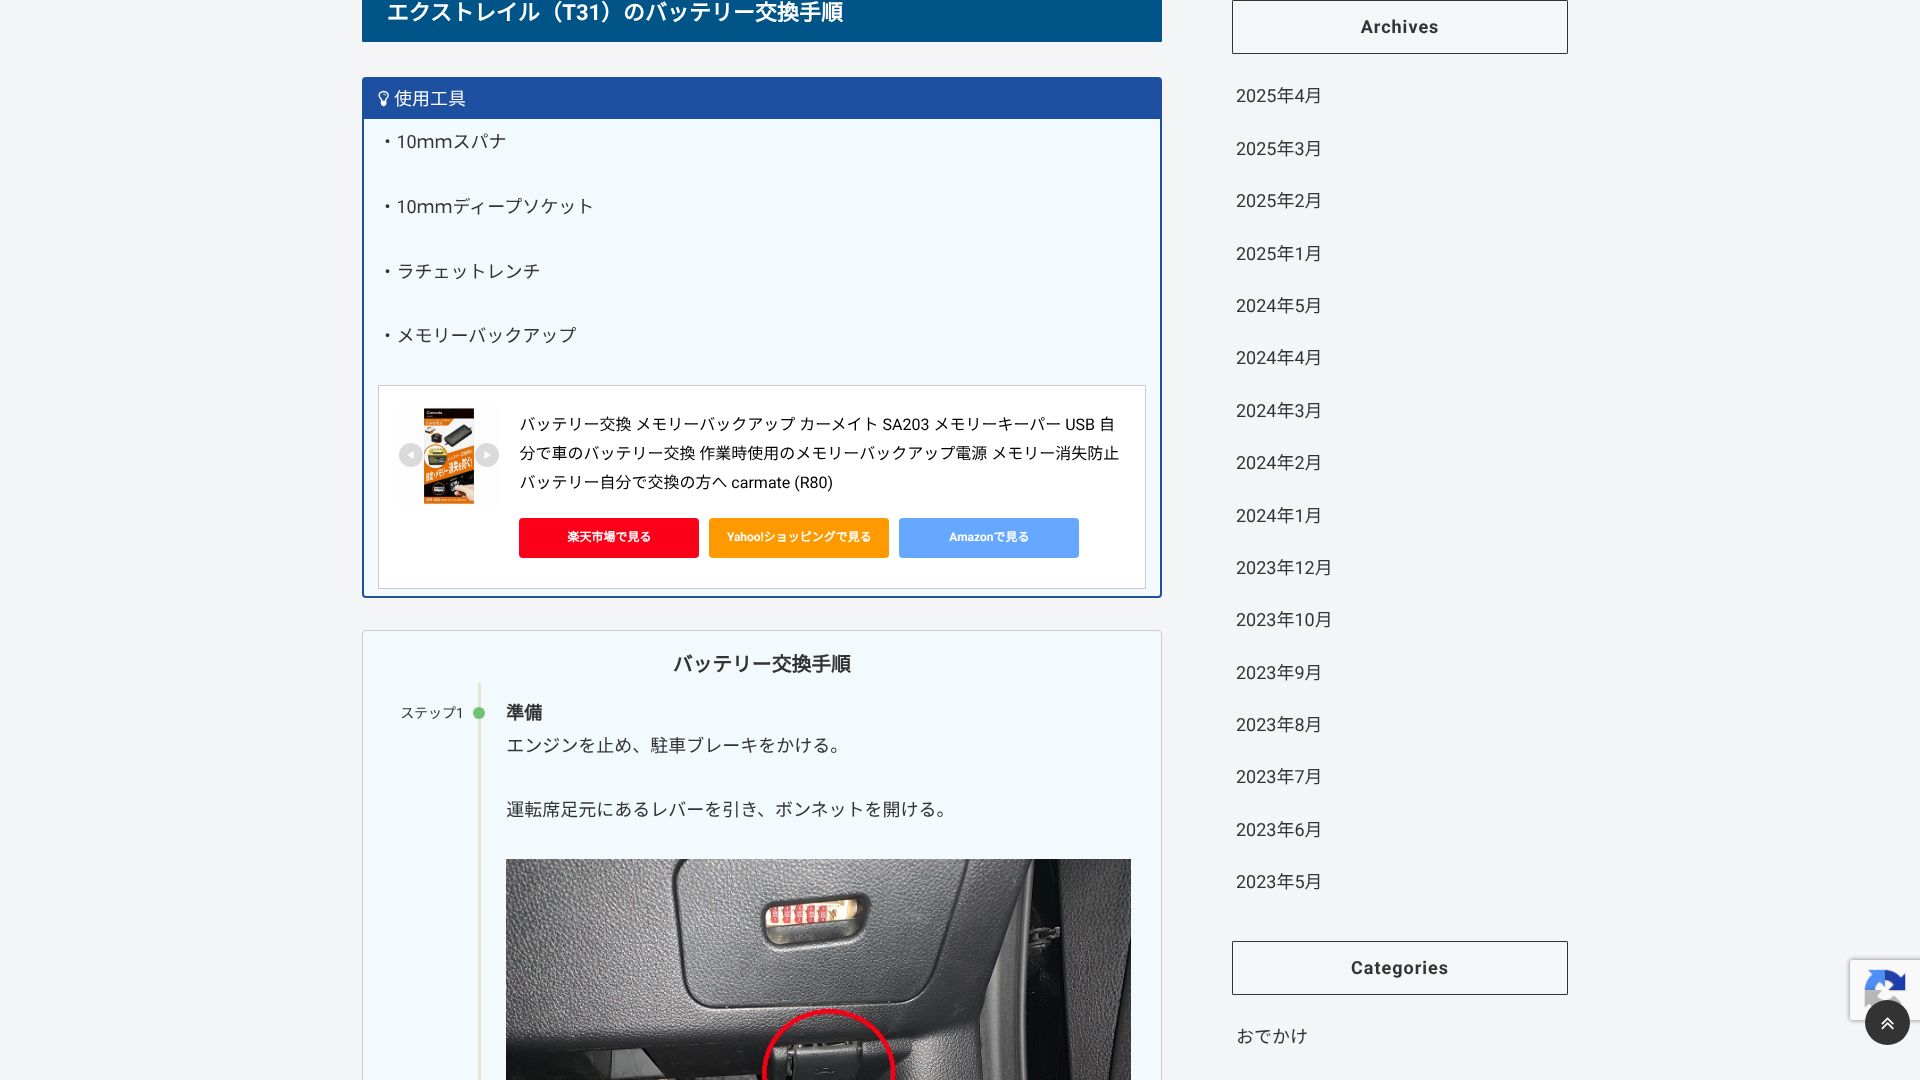
Task: Click the メモリーバックアップ list item
Action: (x=478, y=335)
